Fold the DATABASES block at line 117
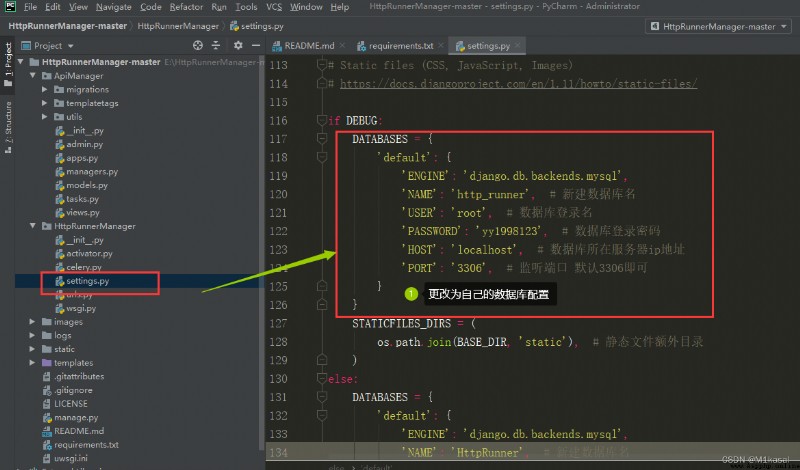Image resolution: width=800 pixels, height=470 pixels. [322, 139]
